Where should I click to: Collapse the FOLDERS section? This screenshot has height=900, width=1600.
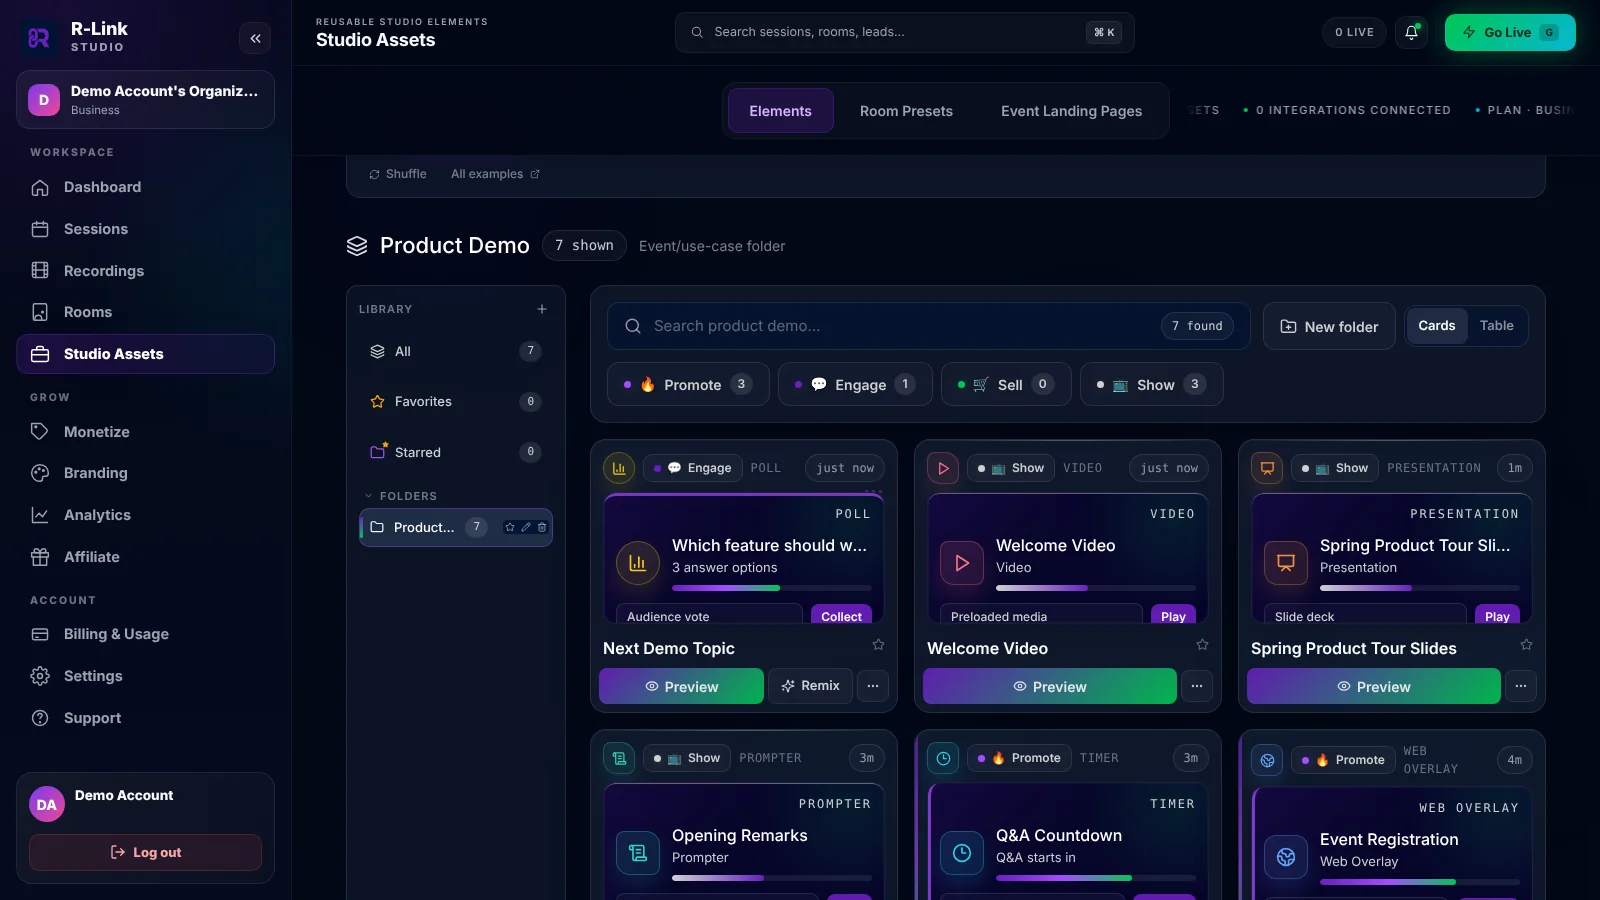point(400,496)
